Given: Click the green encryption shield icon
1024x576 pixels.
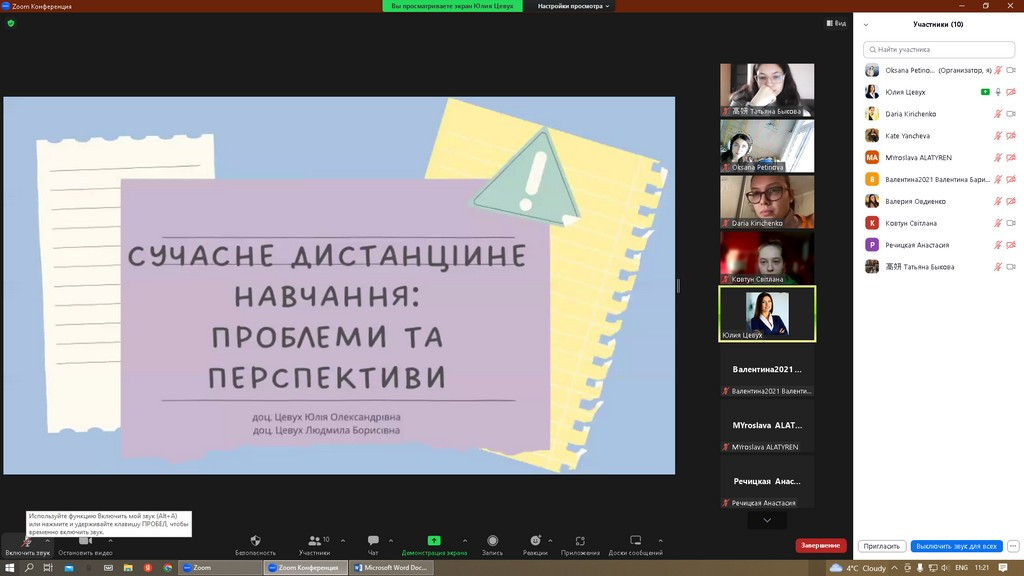Looking at the screenshot, I should coord(11,23).
